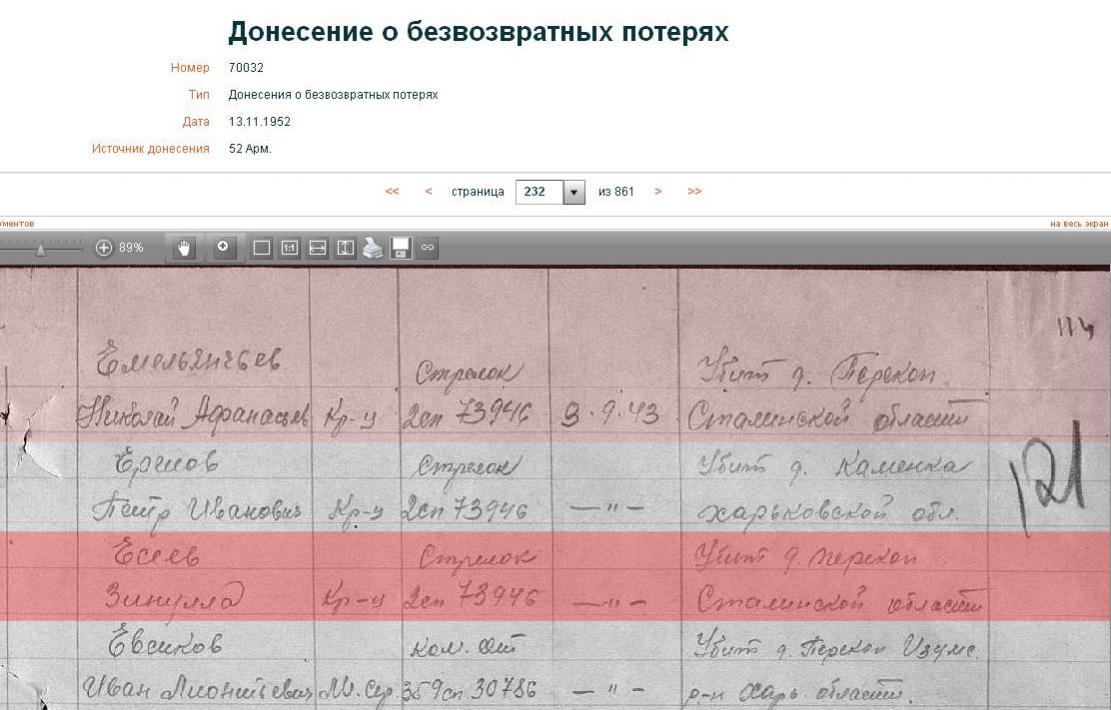Click the label 'Источник донесения'
This screenshot has width=1111, height=710.
pyautogui.click(x=150, y=149)
